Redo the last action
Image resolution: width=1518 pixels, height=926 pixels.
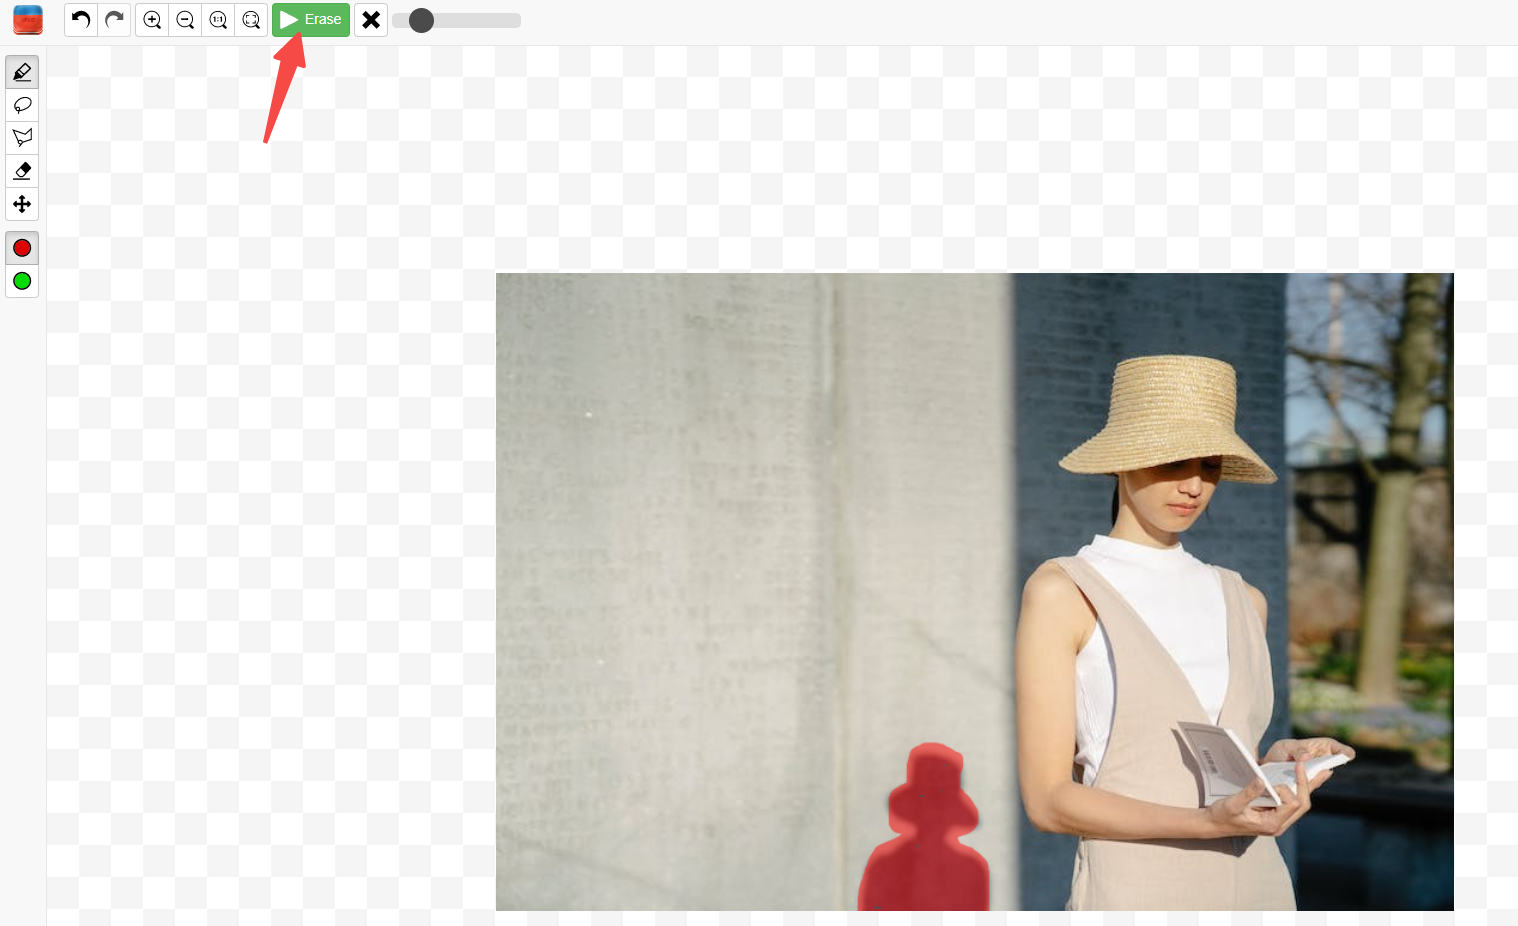(x=114, y=20)
